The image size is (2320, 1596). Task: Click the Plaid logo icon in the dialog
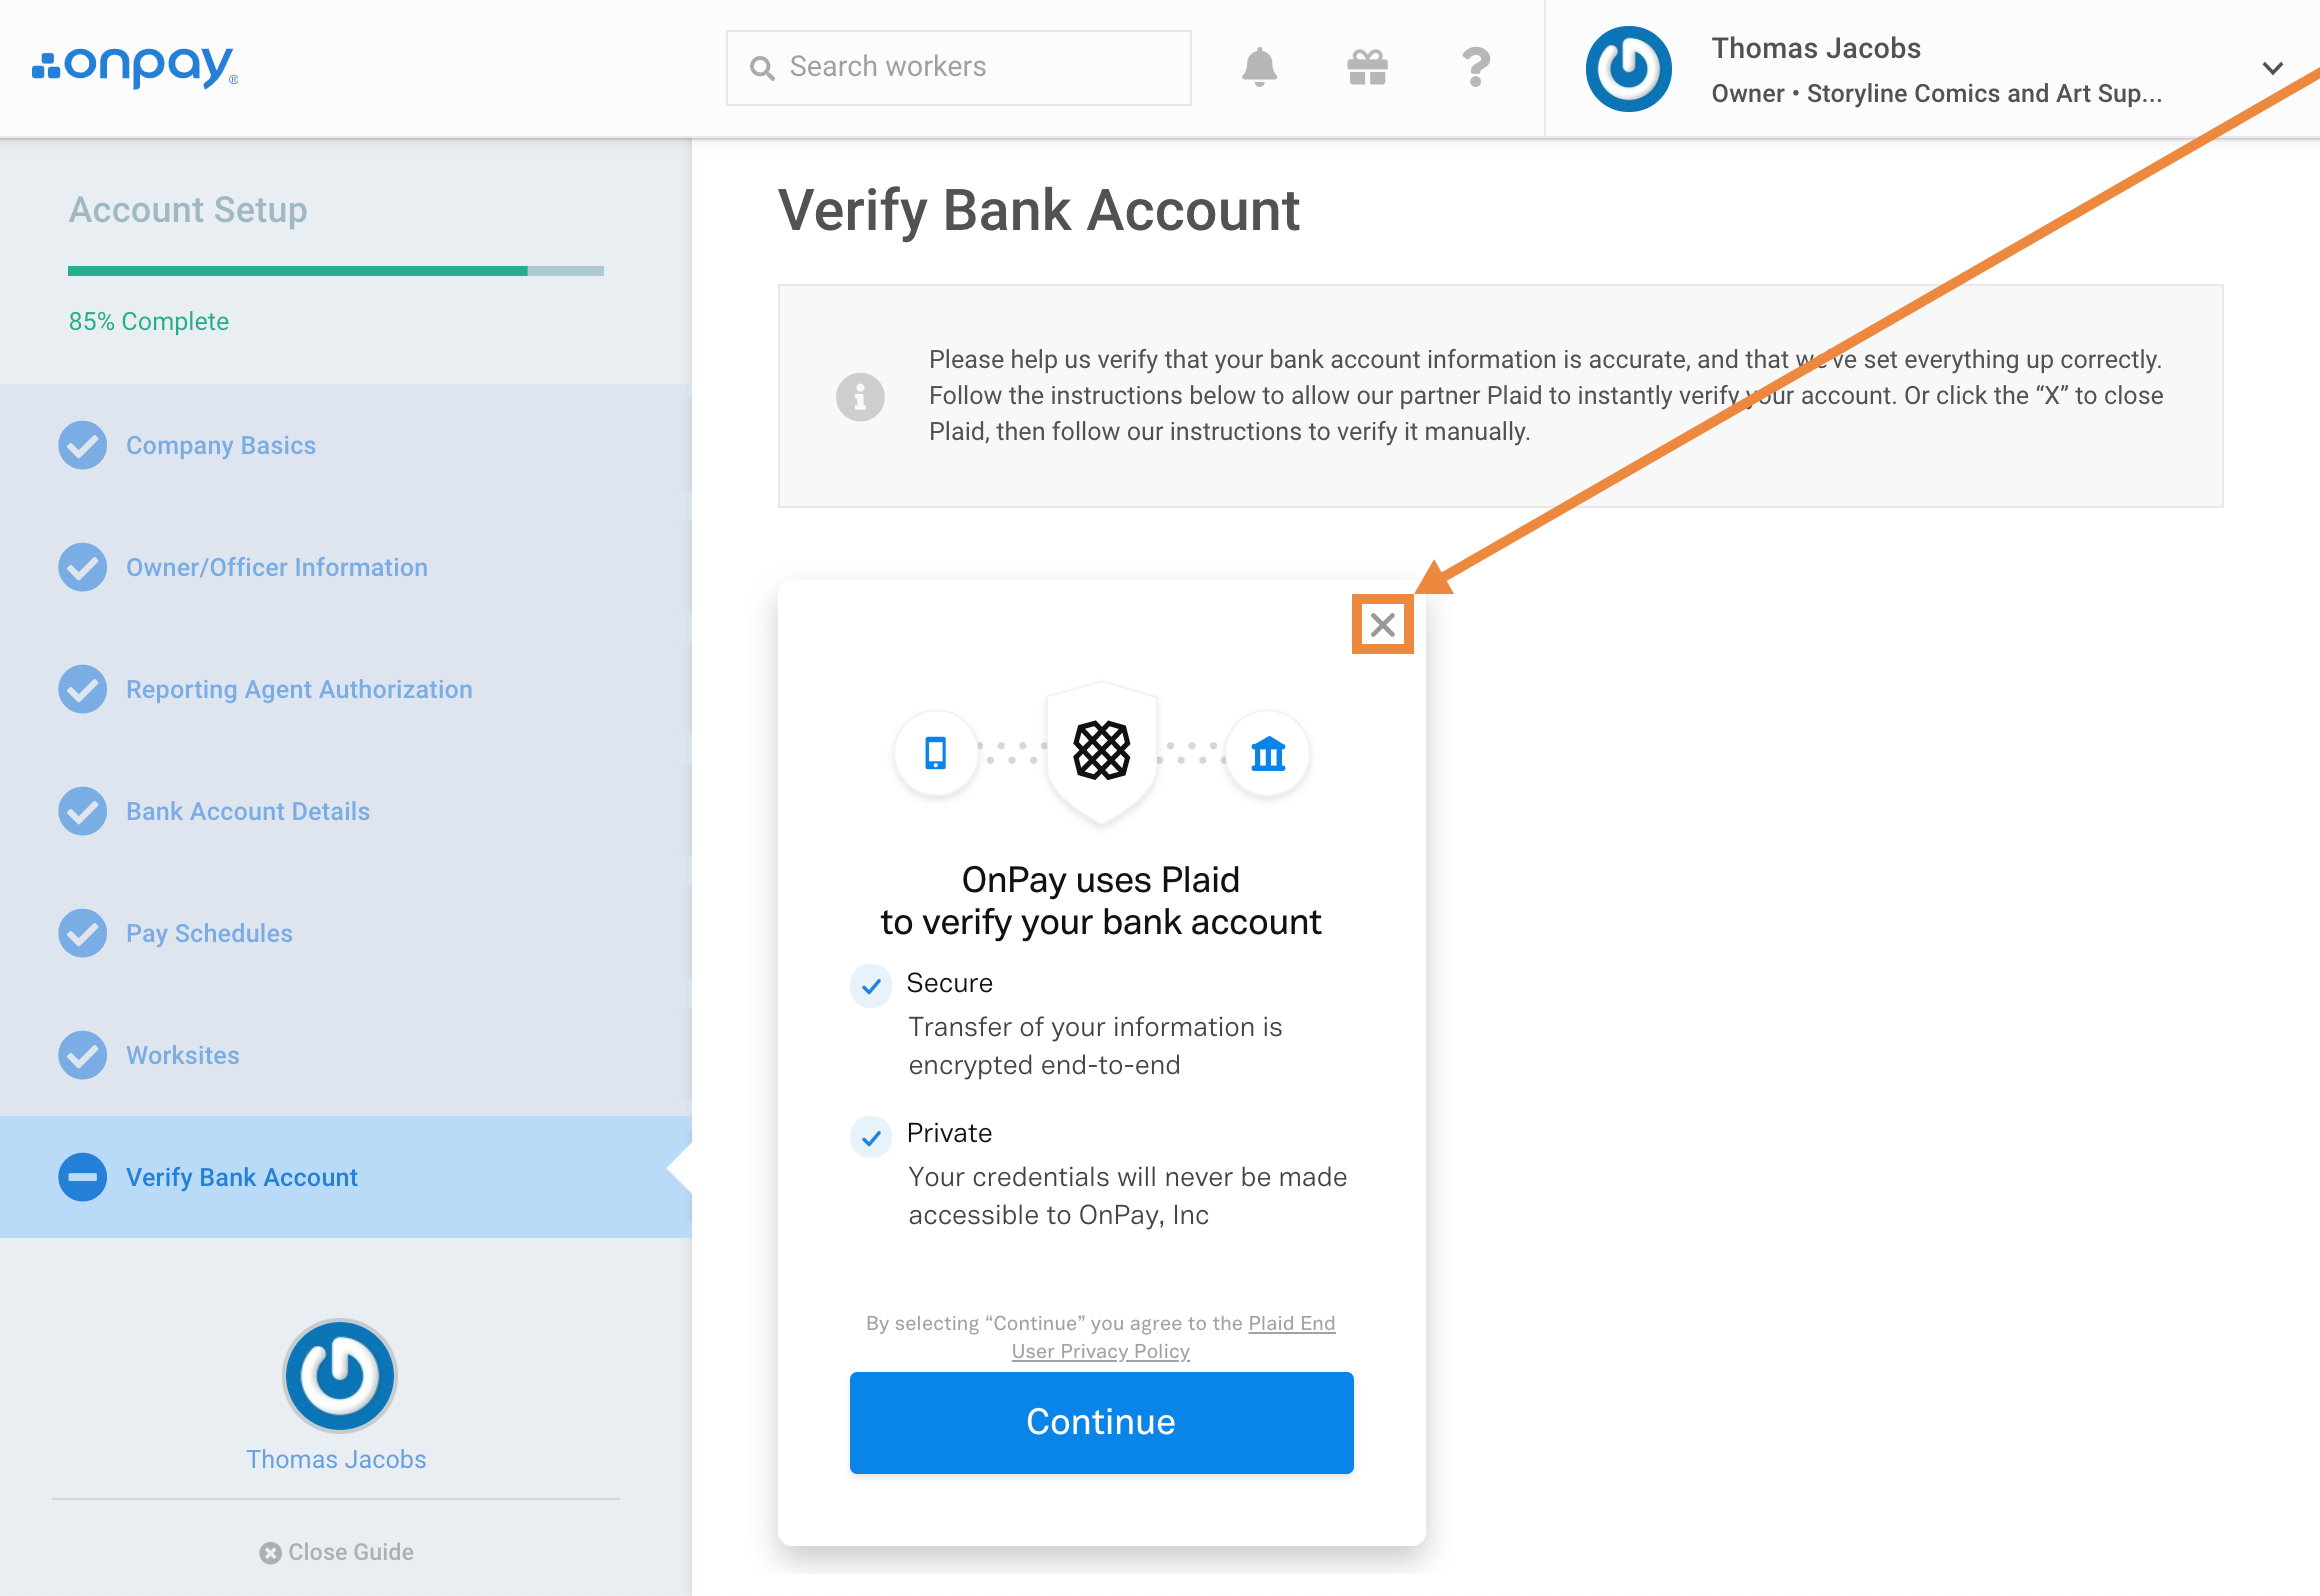click(1100, 751)
